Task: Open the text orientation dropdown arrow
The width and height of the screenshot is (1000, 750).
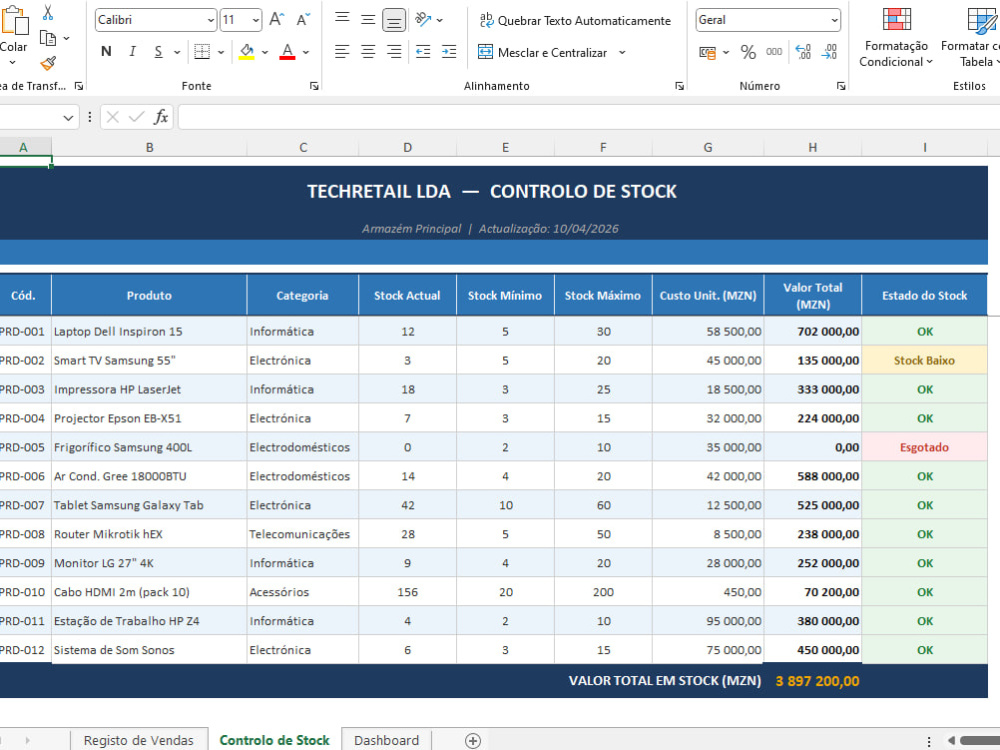Action: point(439,20)
